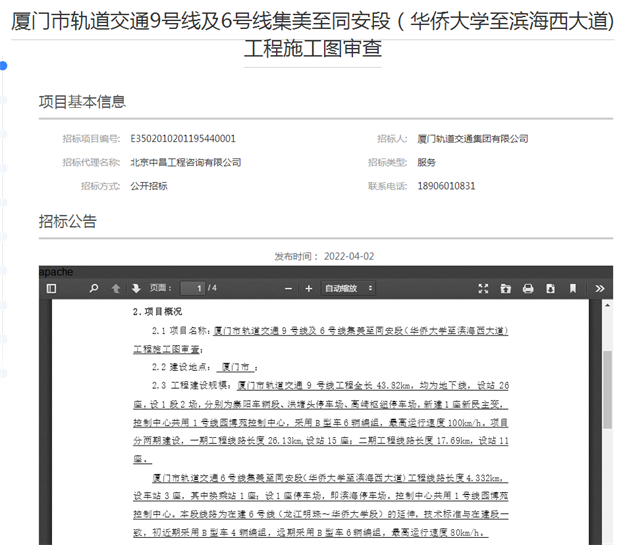Click the PDF vertical scrollbar thumb

pyautogui.click(x=607, y=390)
